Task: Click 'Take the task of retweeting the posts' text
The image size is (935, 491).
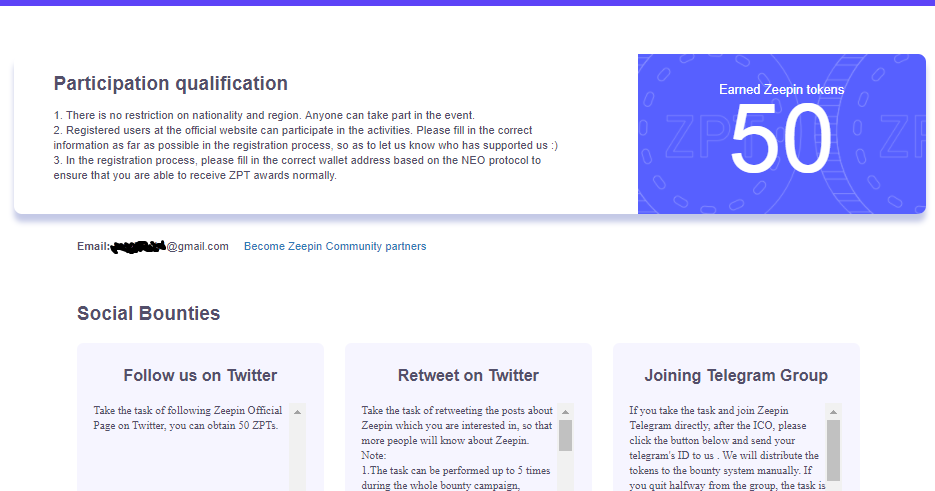Action: click(x=457, y=410)
